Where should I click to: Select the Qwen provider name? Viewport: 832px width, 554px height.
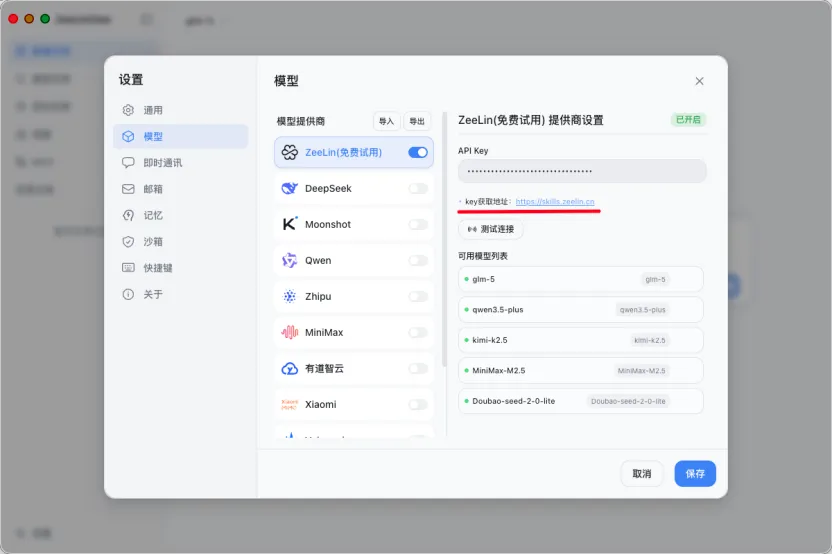point(318,261)
